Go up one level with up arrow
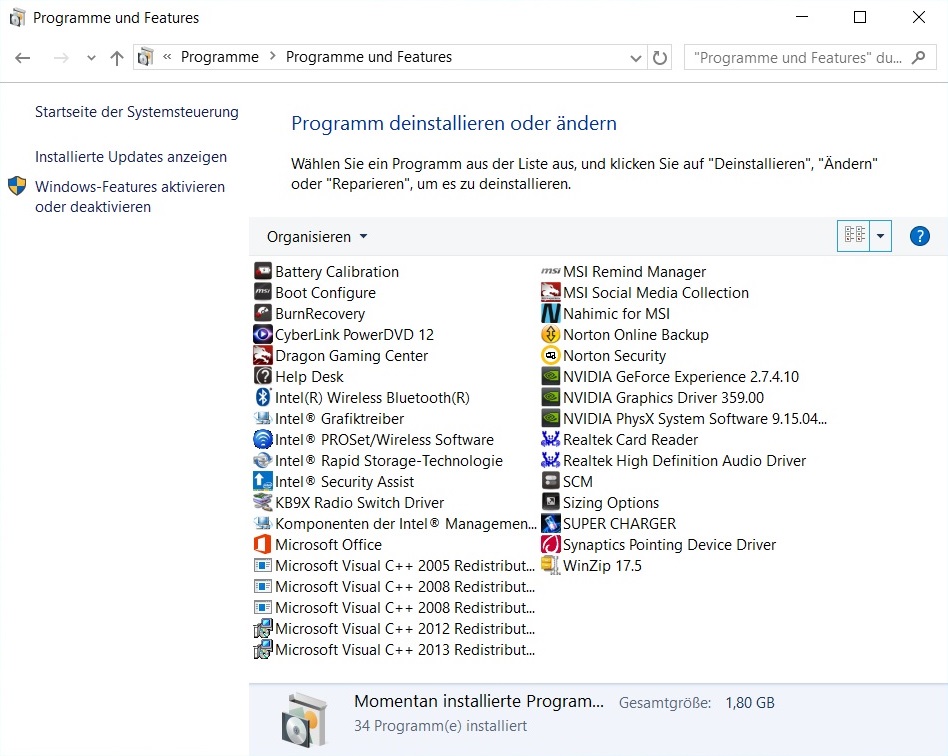The image size is (948, 756). (x=117, y=58)
